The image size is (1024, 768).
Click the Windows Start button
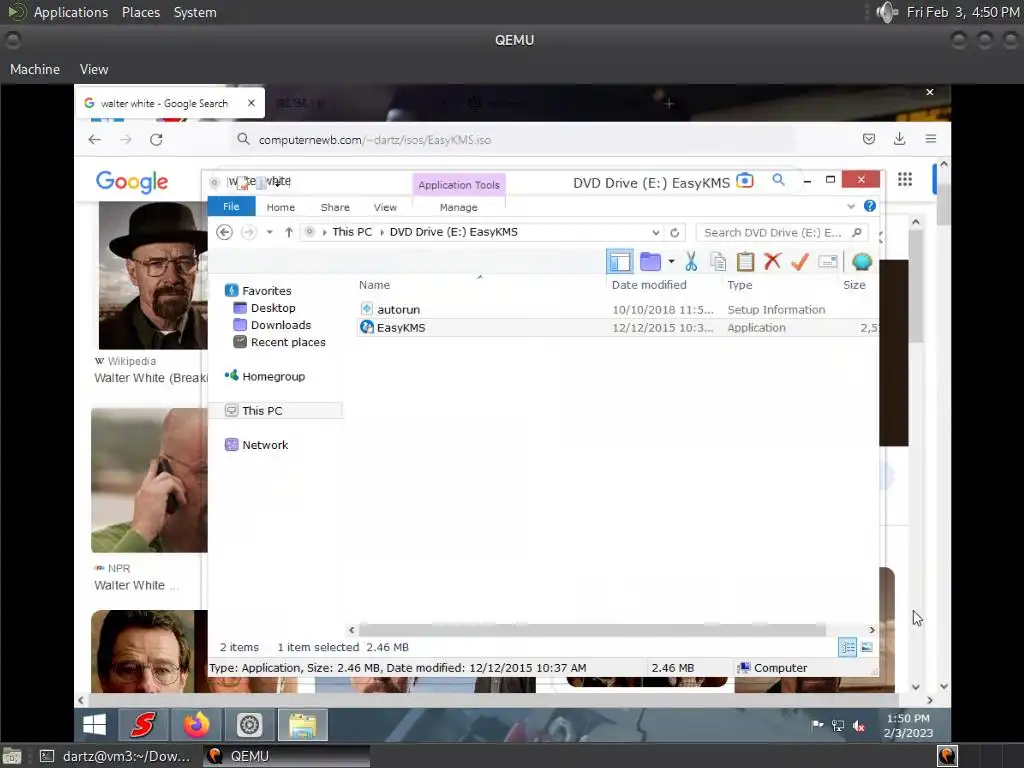pyautogui.click(x=95, y=725)
